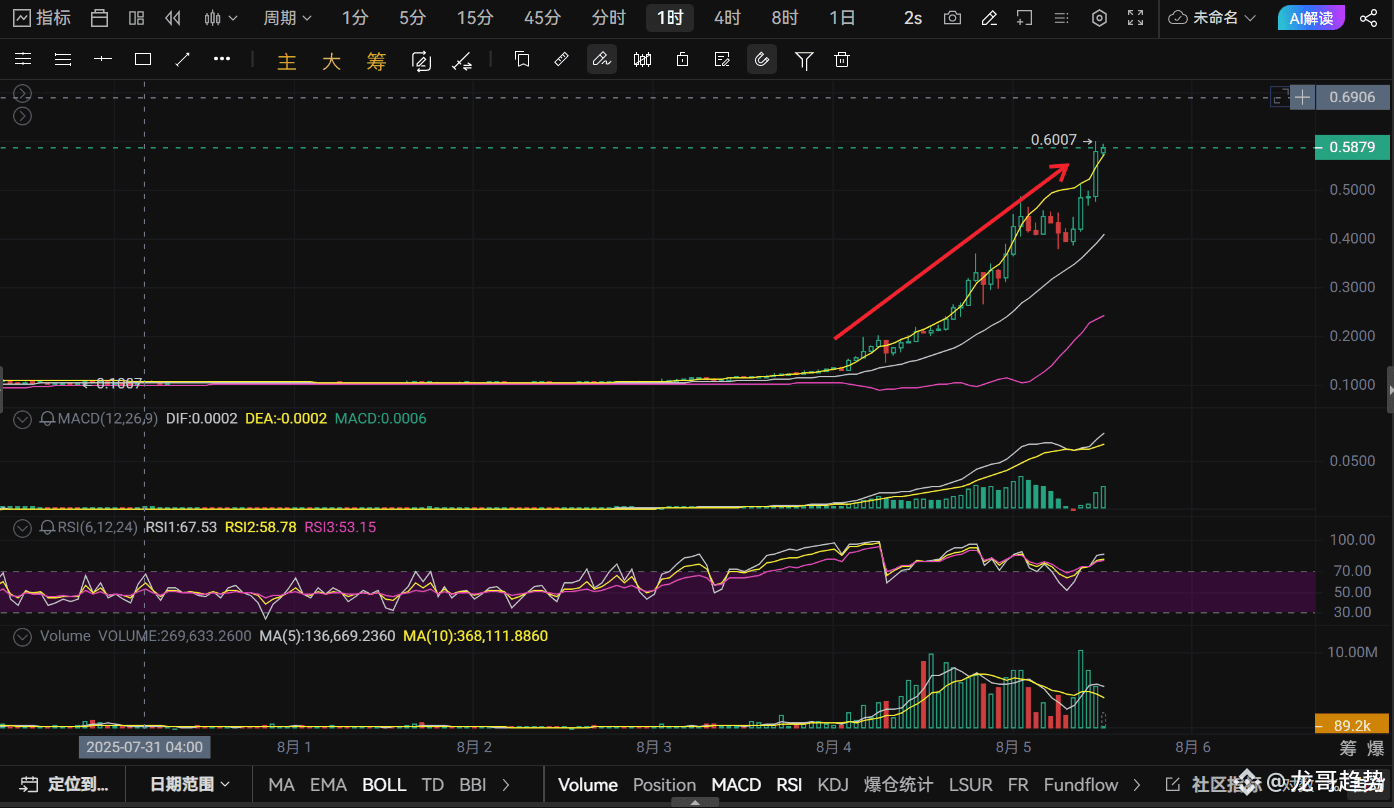Toggle the EMA main indicator
Screen dimensions: 1394x808
click(329, 785)
